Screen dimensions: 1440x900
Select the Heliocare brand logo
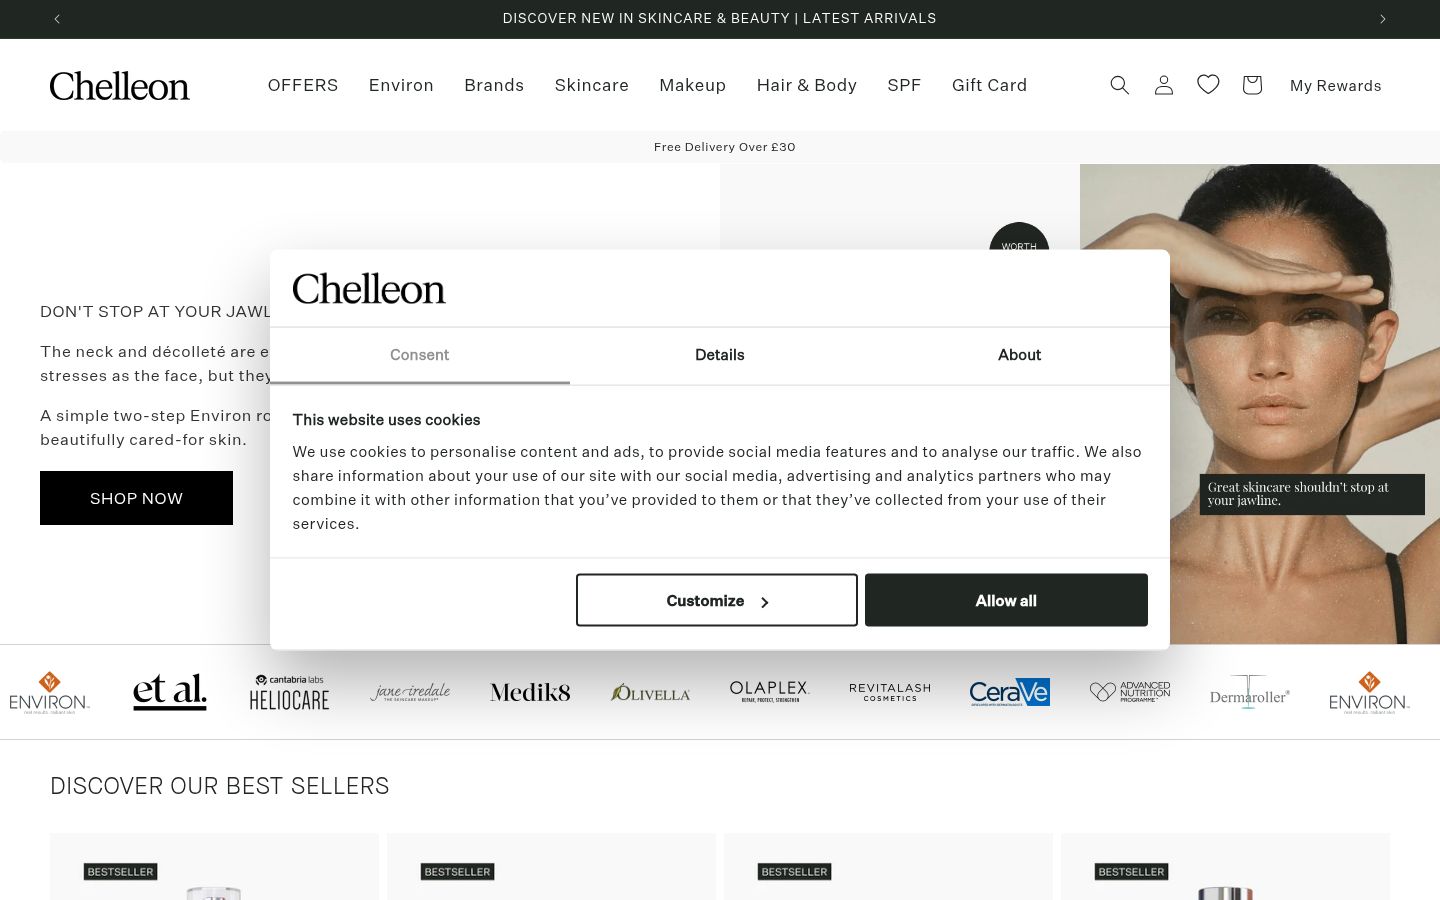289,692
